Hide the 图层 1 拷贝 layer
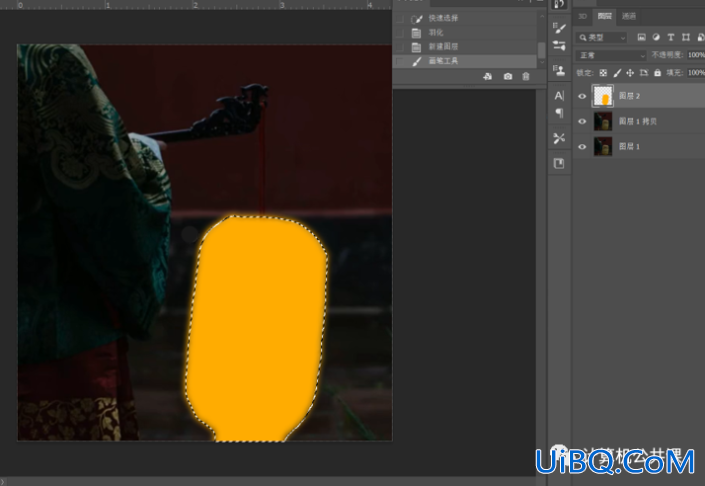This screenshot has width=705, height=486. click(x=582, y=121)
